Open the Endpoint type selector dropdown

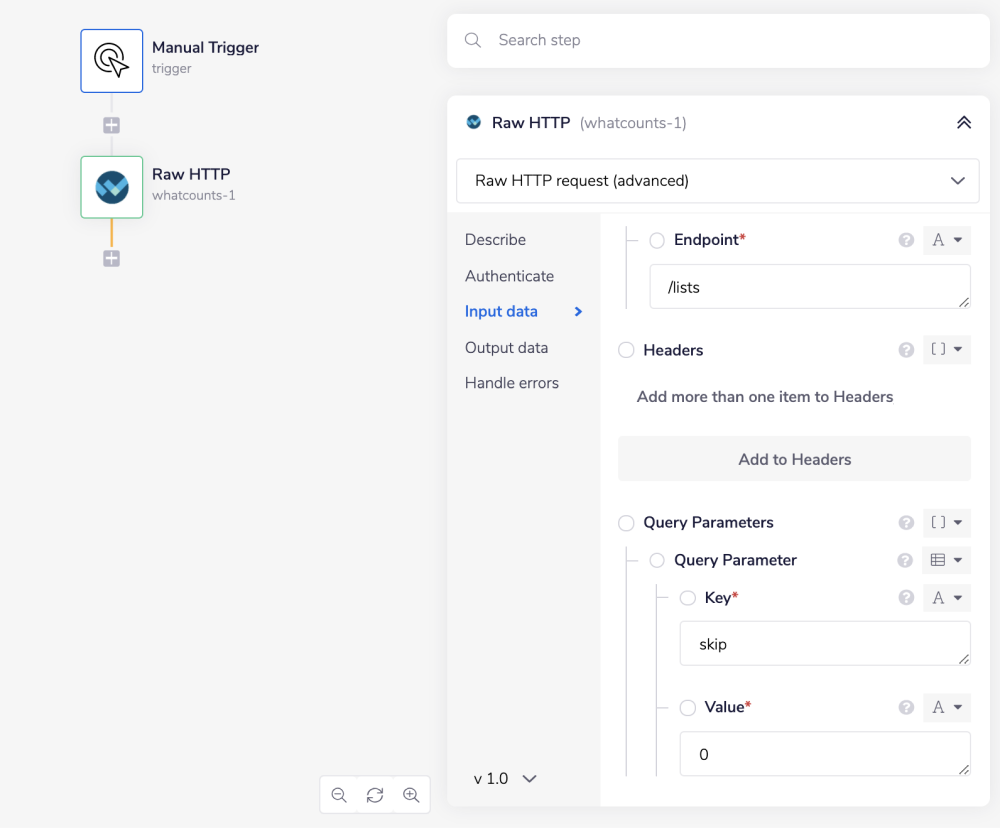[x=946, y=240]
